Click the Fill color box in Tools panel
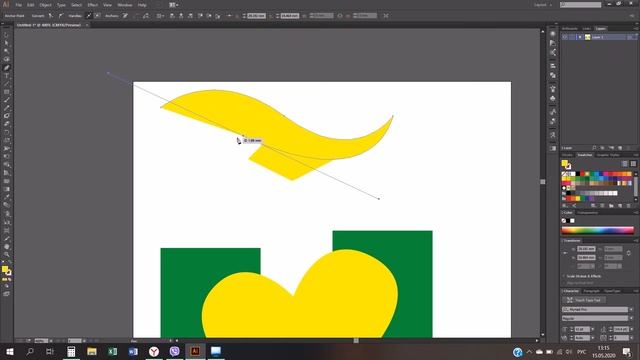Image resolution: width=640 pixels, height=360 pixels. click(5, 269)
